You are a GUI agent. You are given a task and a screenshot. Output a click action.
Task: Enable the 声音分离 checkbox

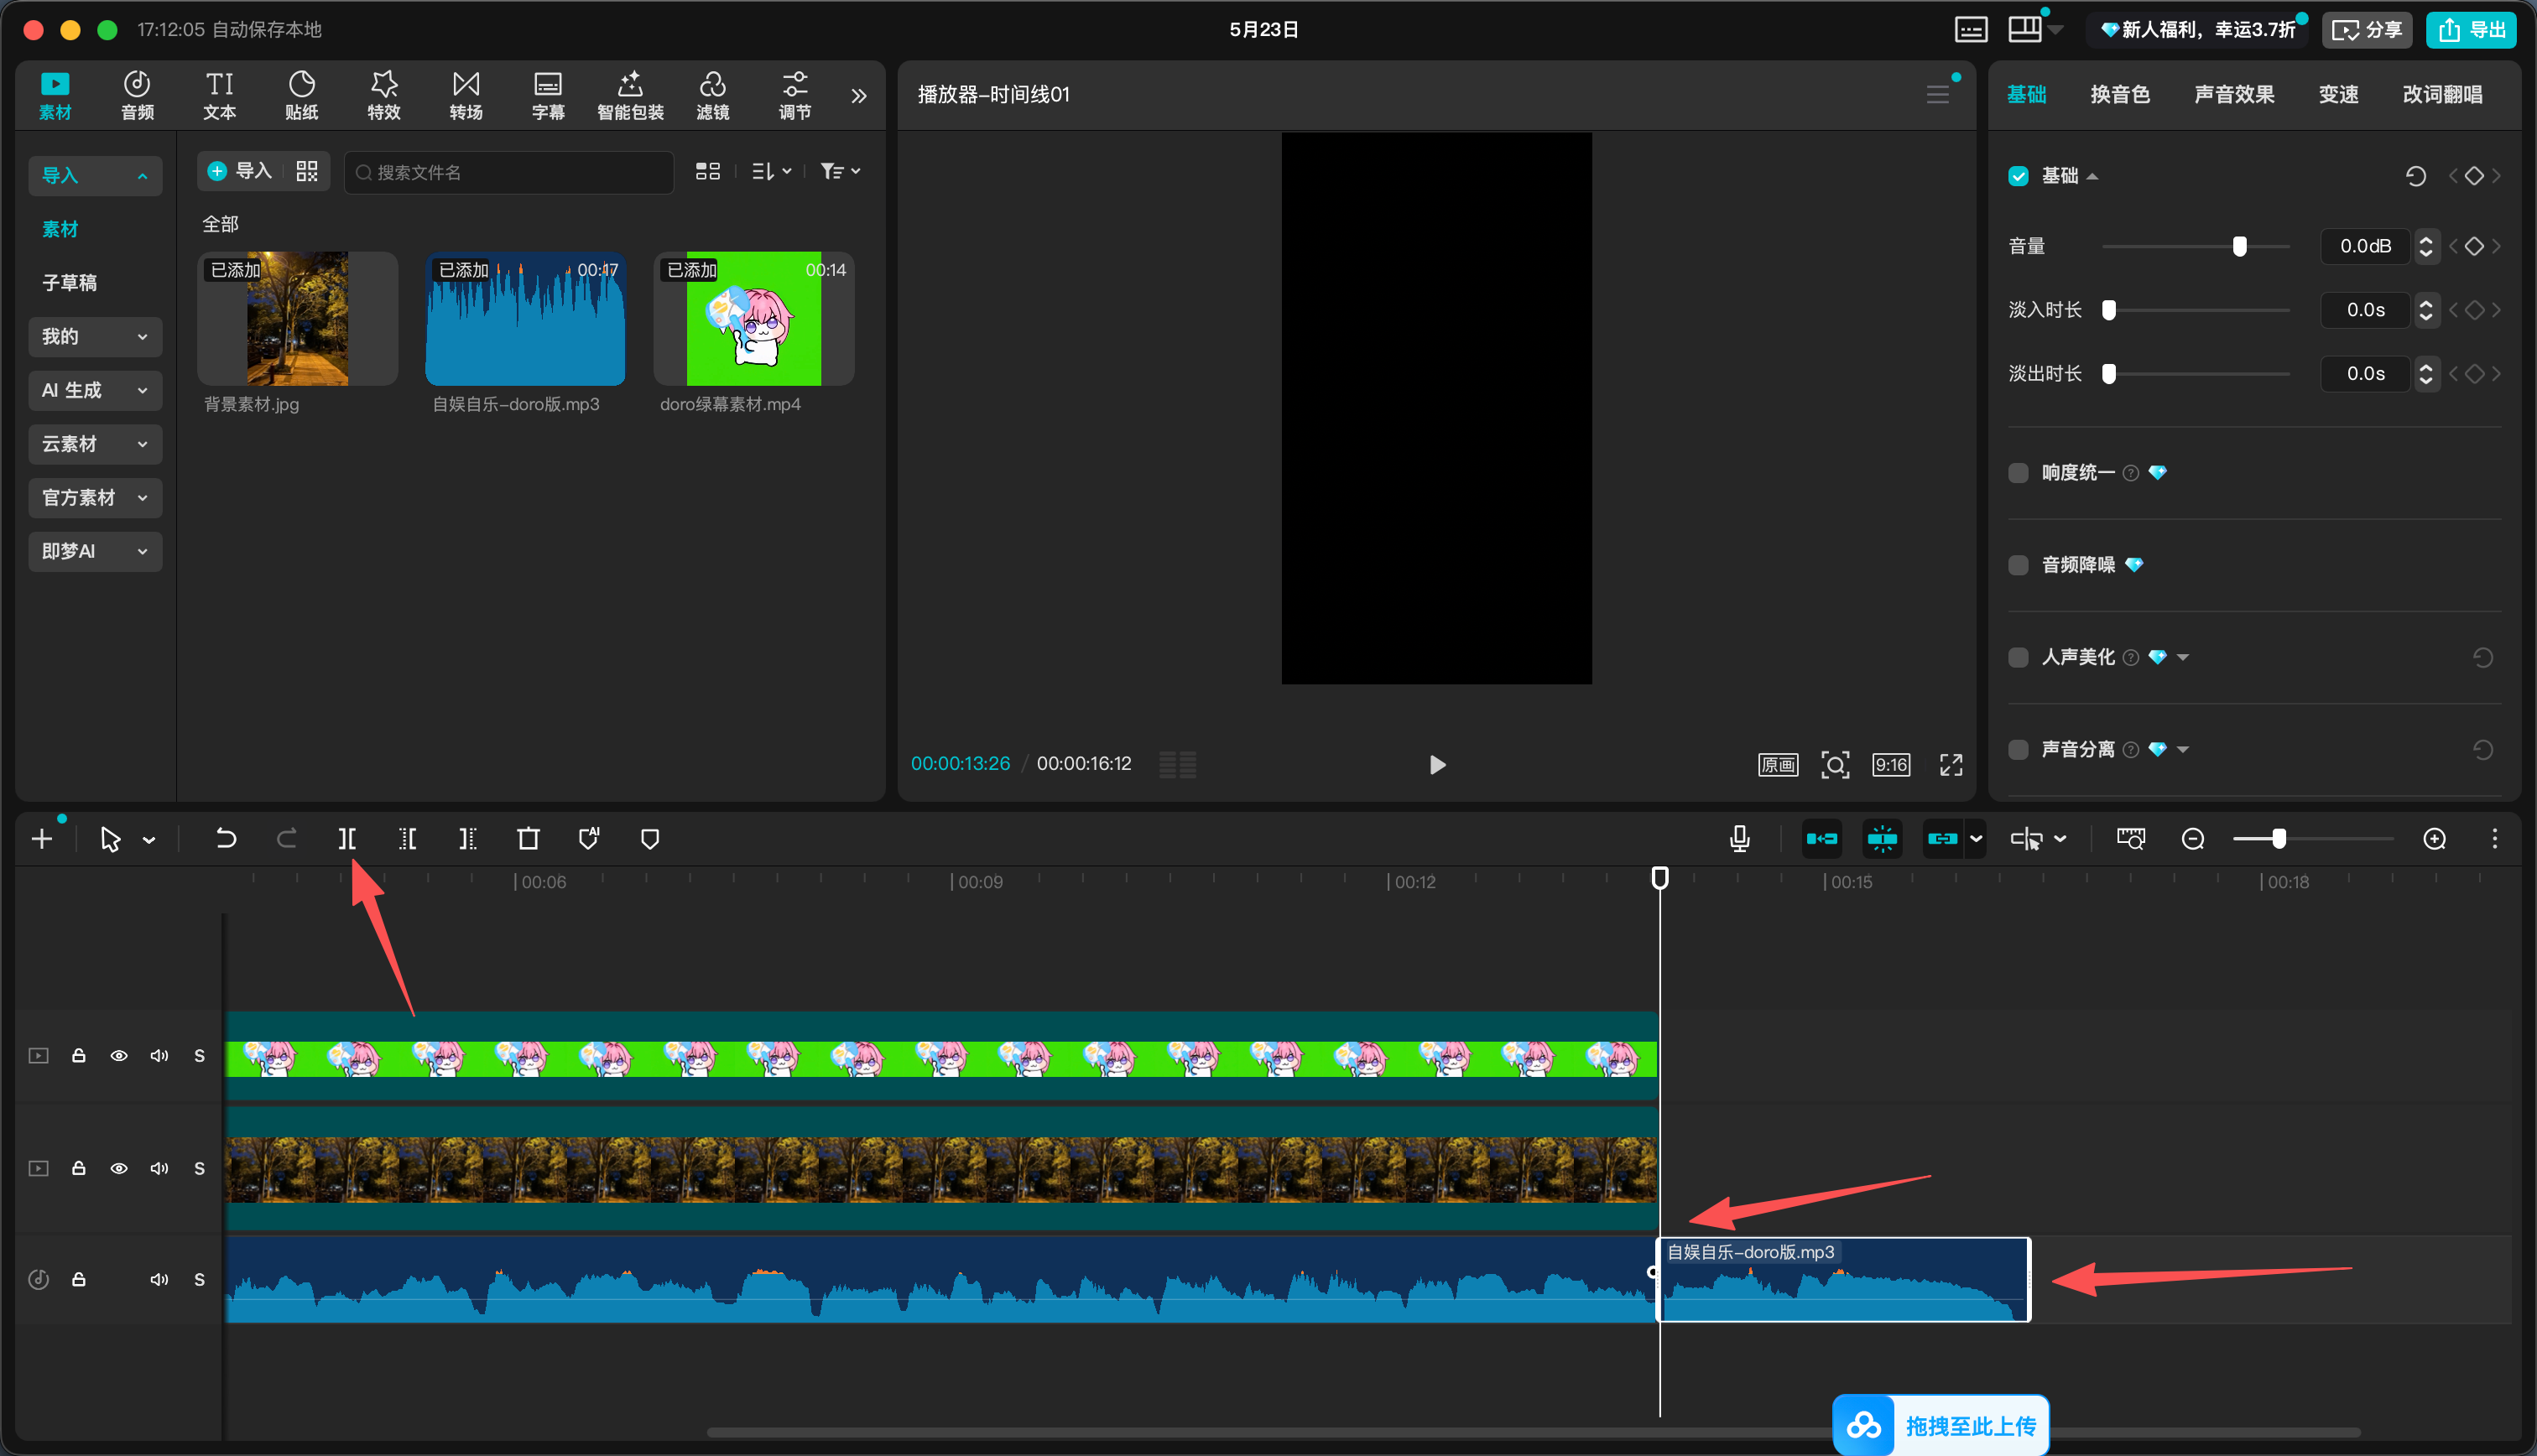click(x=2018, y=749)
